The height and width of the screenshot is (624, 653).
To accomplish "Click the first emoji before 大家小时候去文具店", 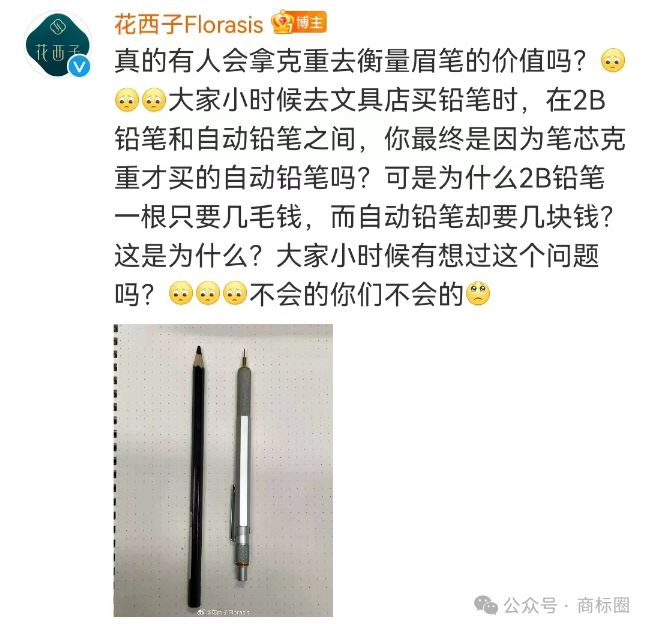I will point(127,100).
